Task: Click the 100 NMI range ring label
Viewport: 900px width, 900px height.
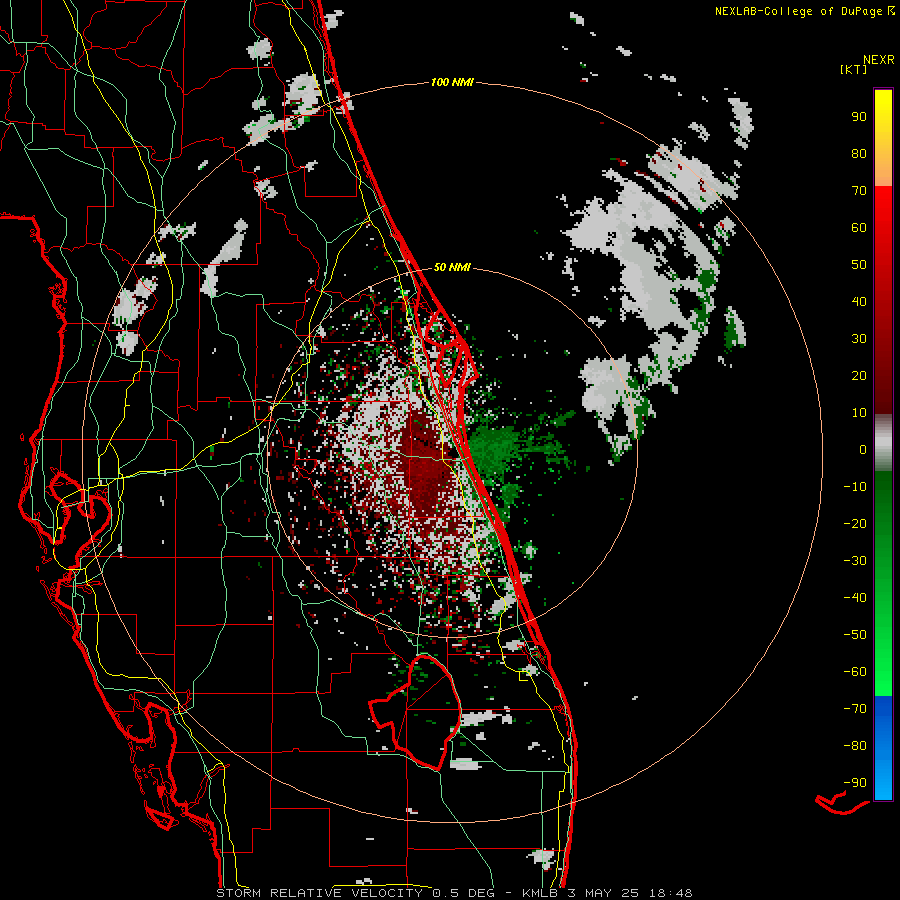Action: [x=452, y=82]
